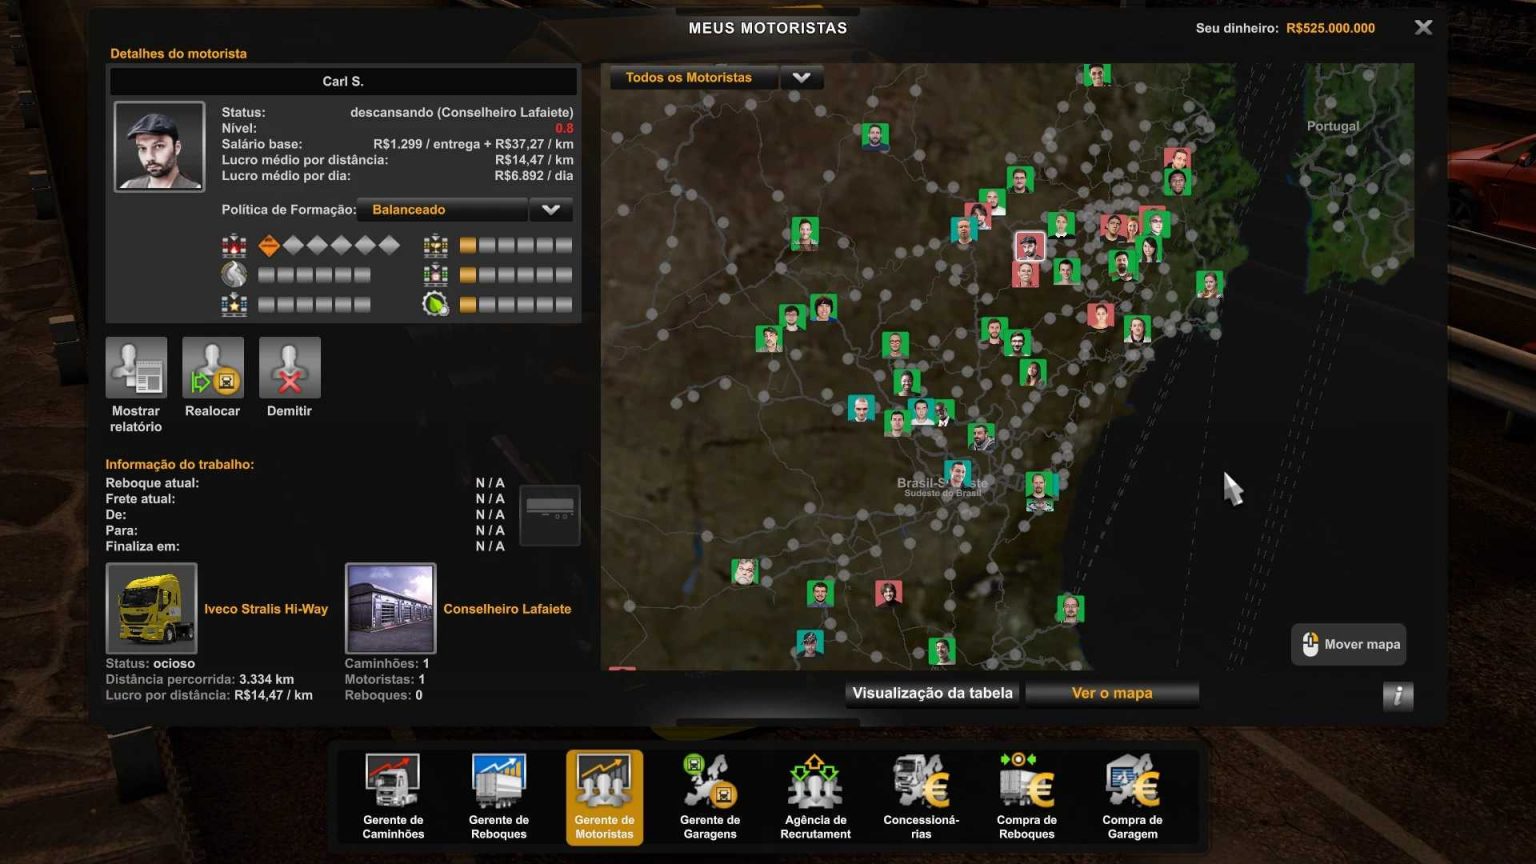This screenshot has height=864, width=1536.
Task: Open Compra de Garagem
Action: [x=1132, y=783]
